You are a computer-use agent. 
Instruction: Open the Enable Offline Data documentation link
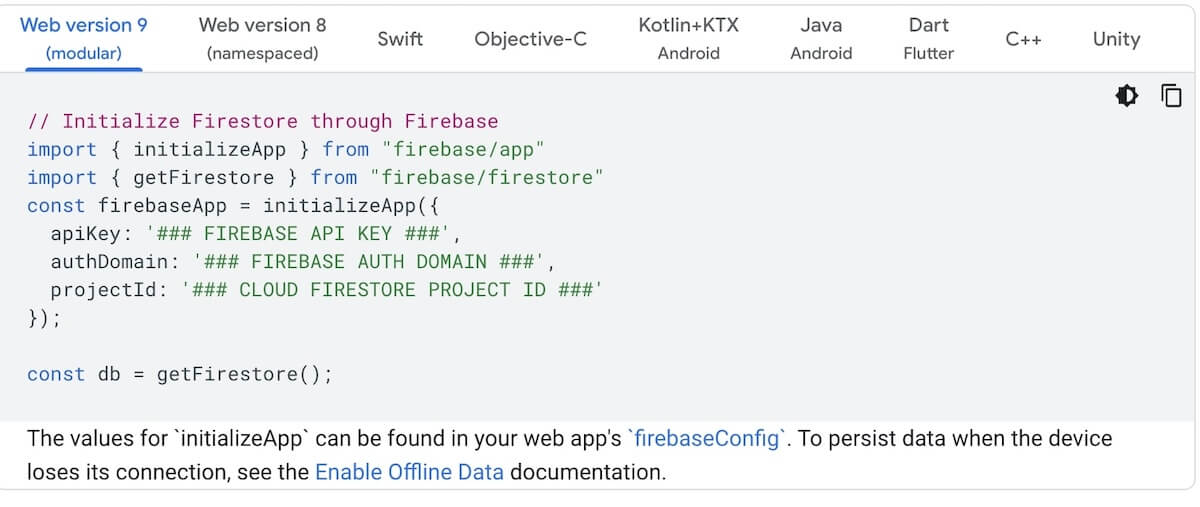tap(409, 472)
